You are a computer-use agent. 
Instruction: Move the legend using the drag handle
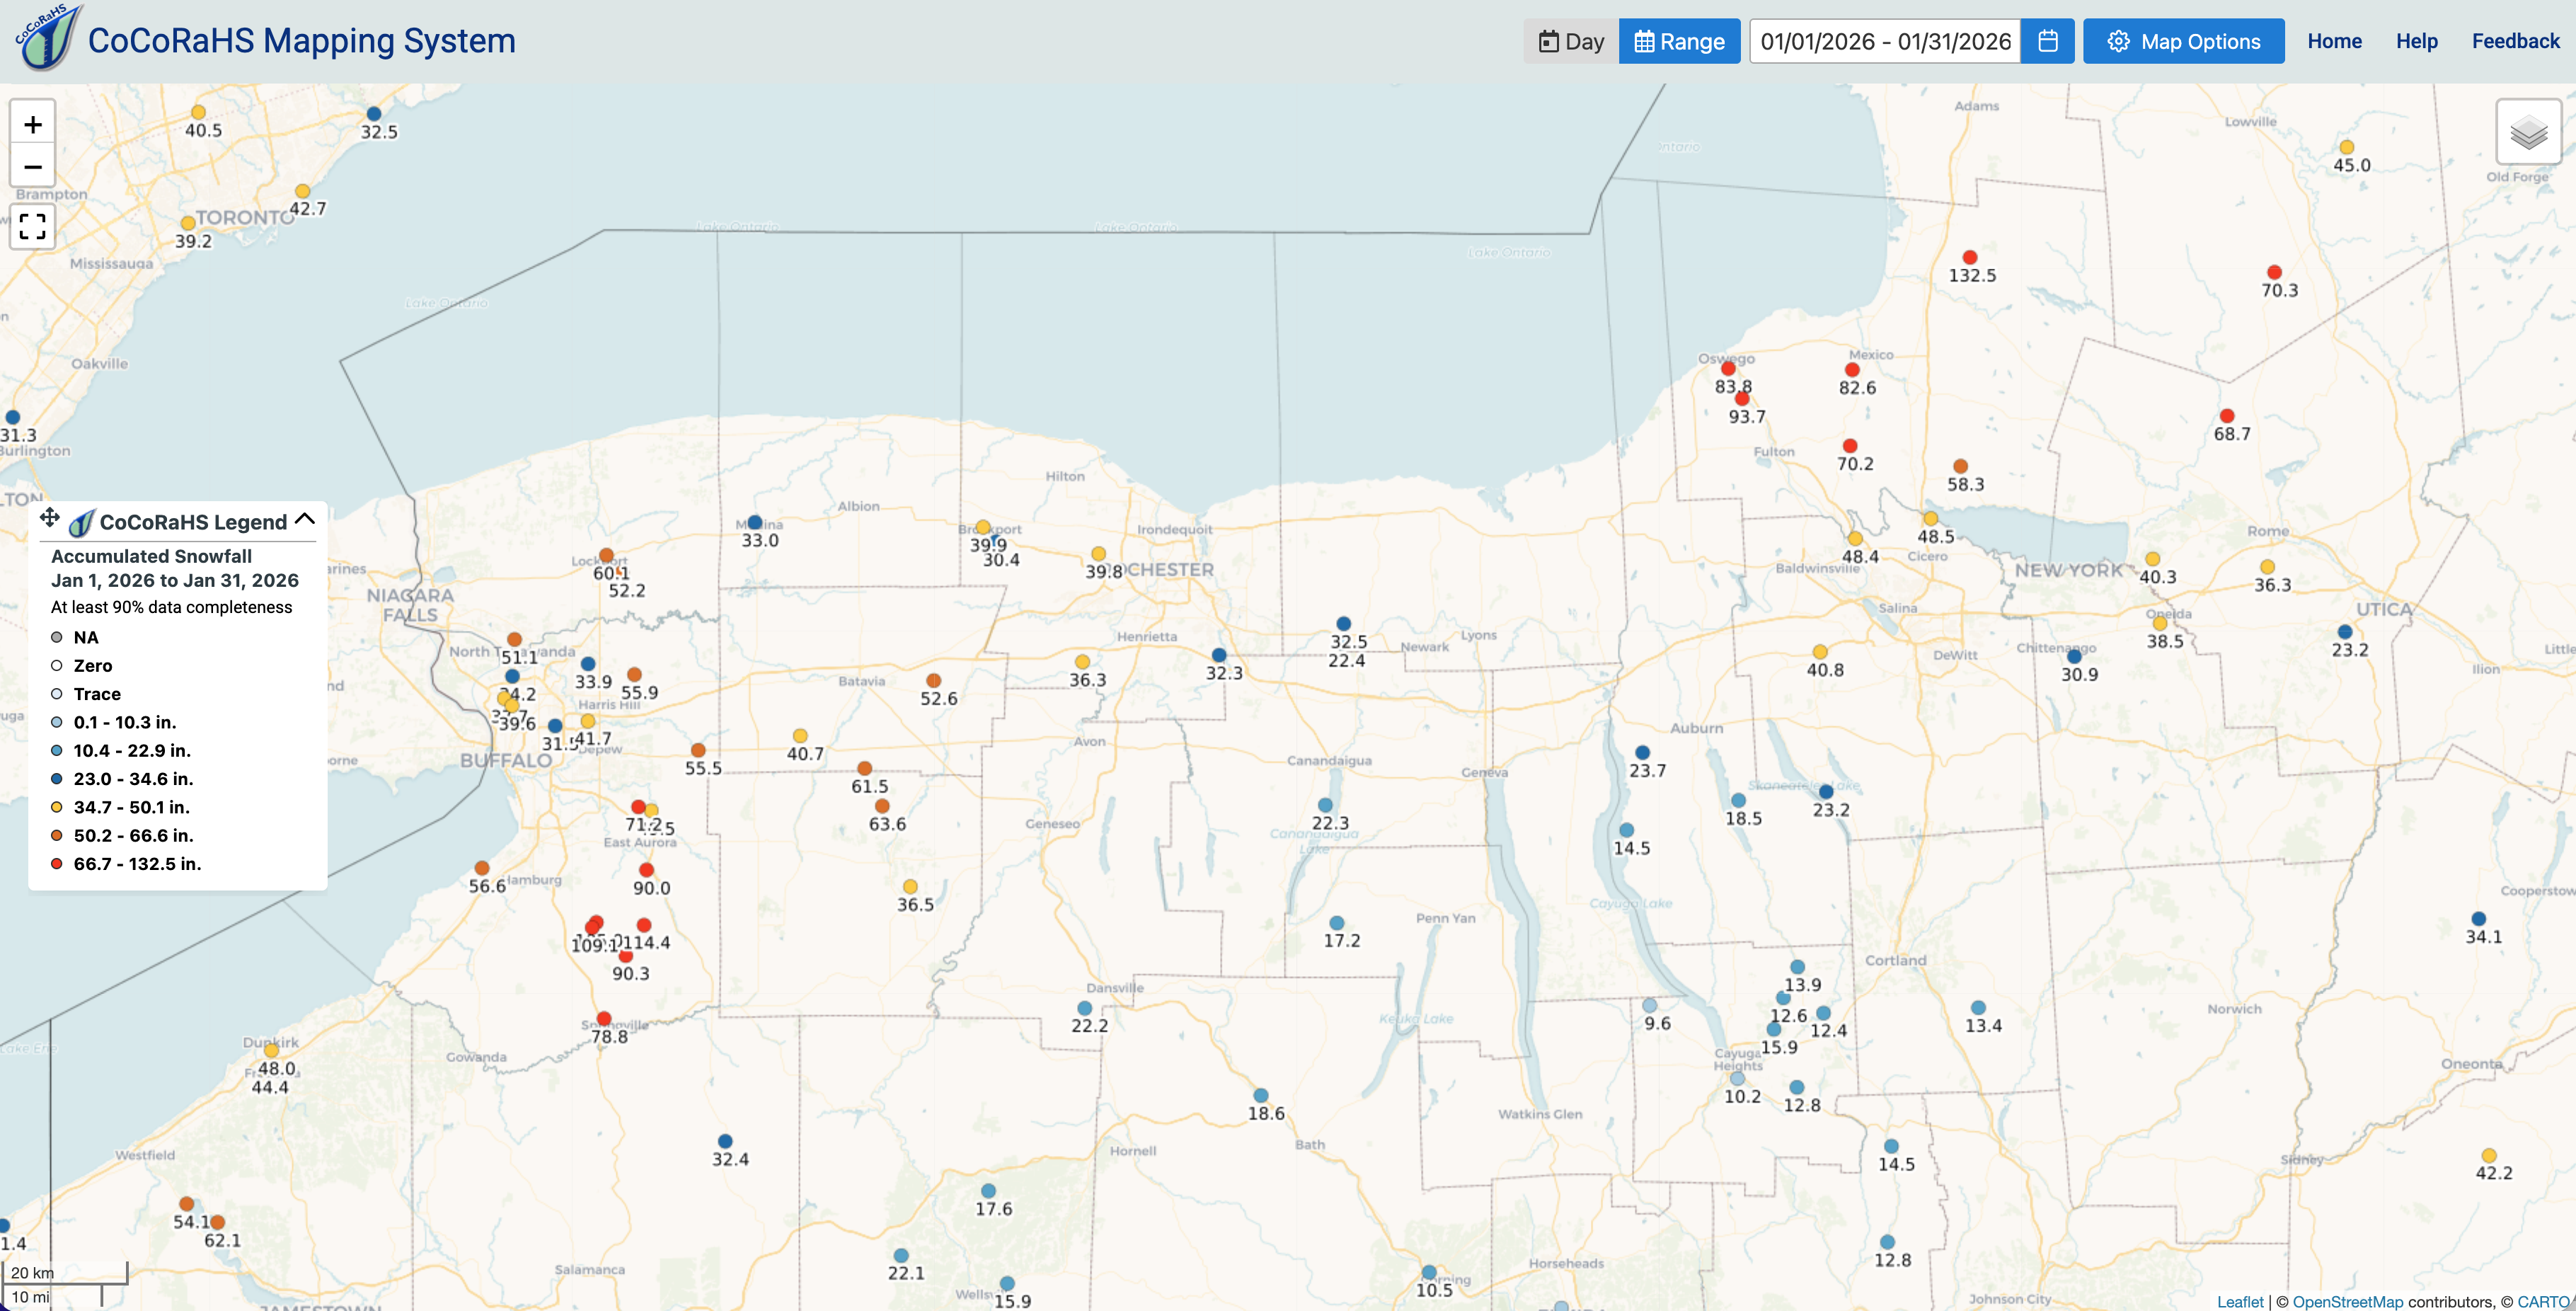tap(49, 517)
